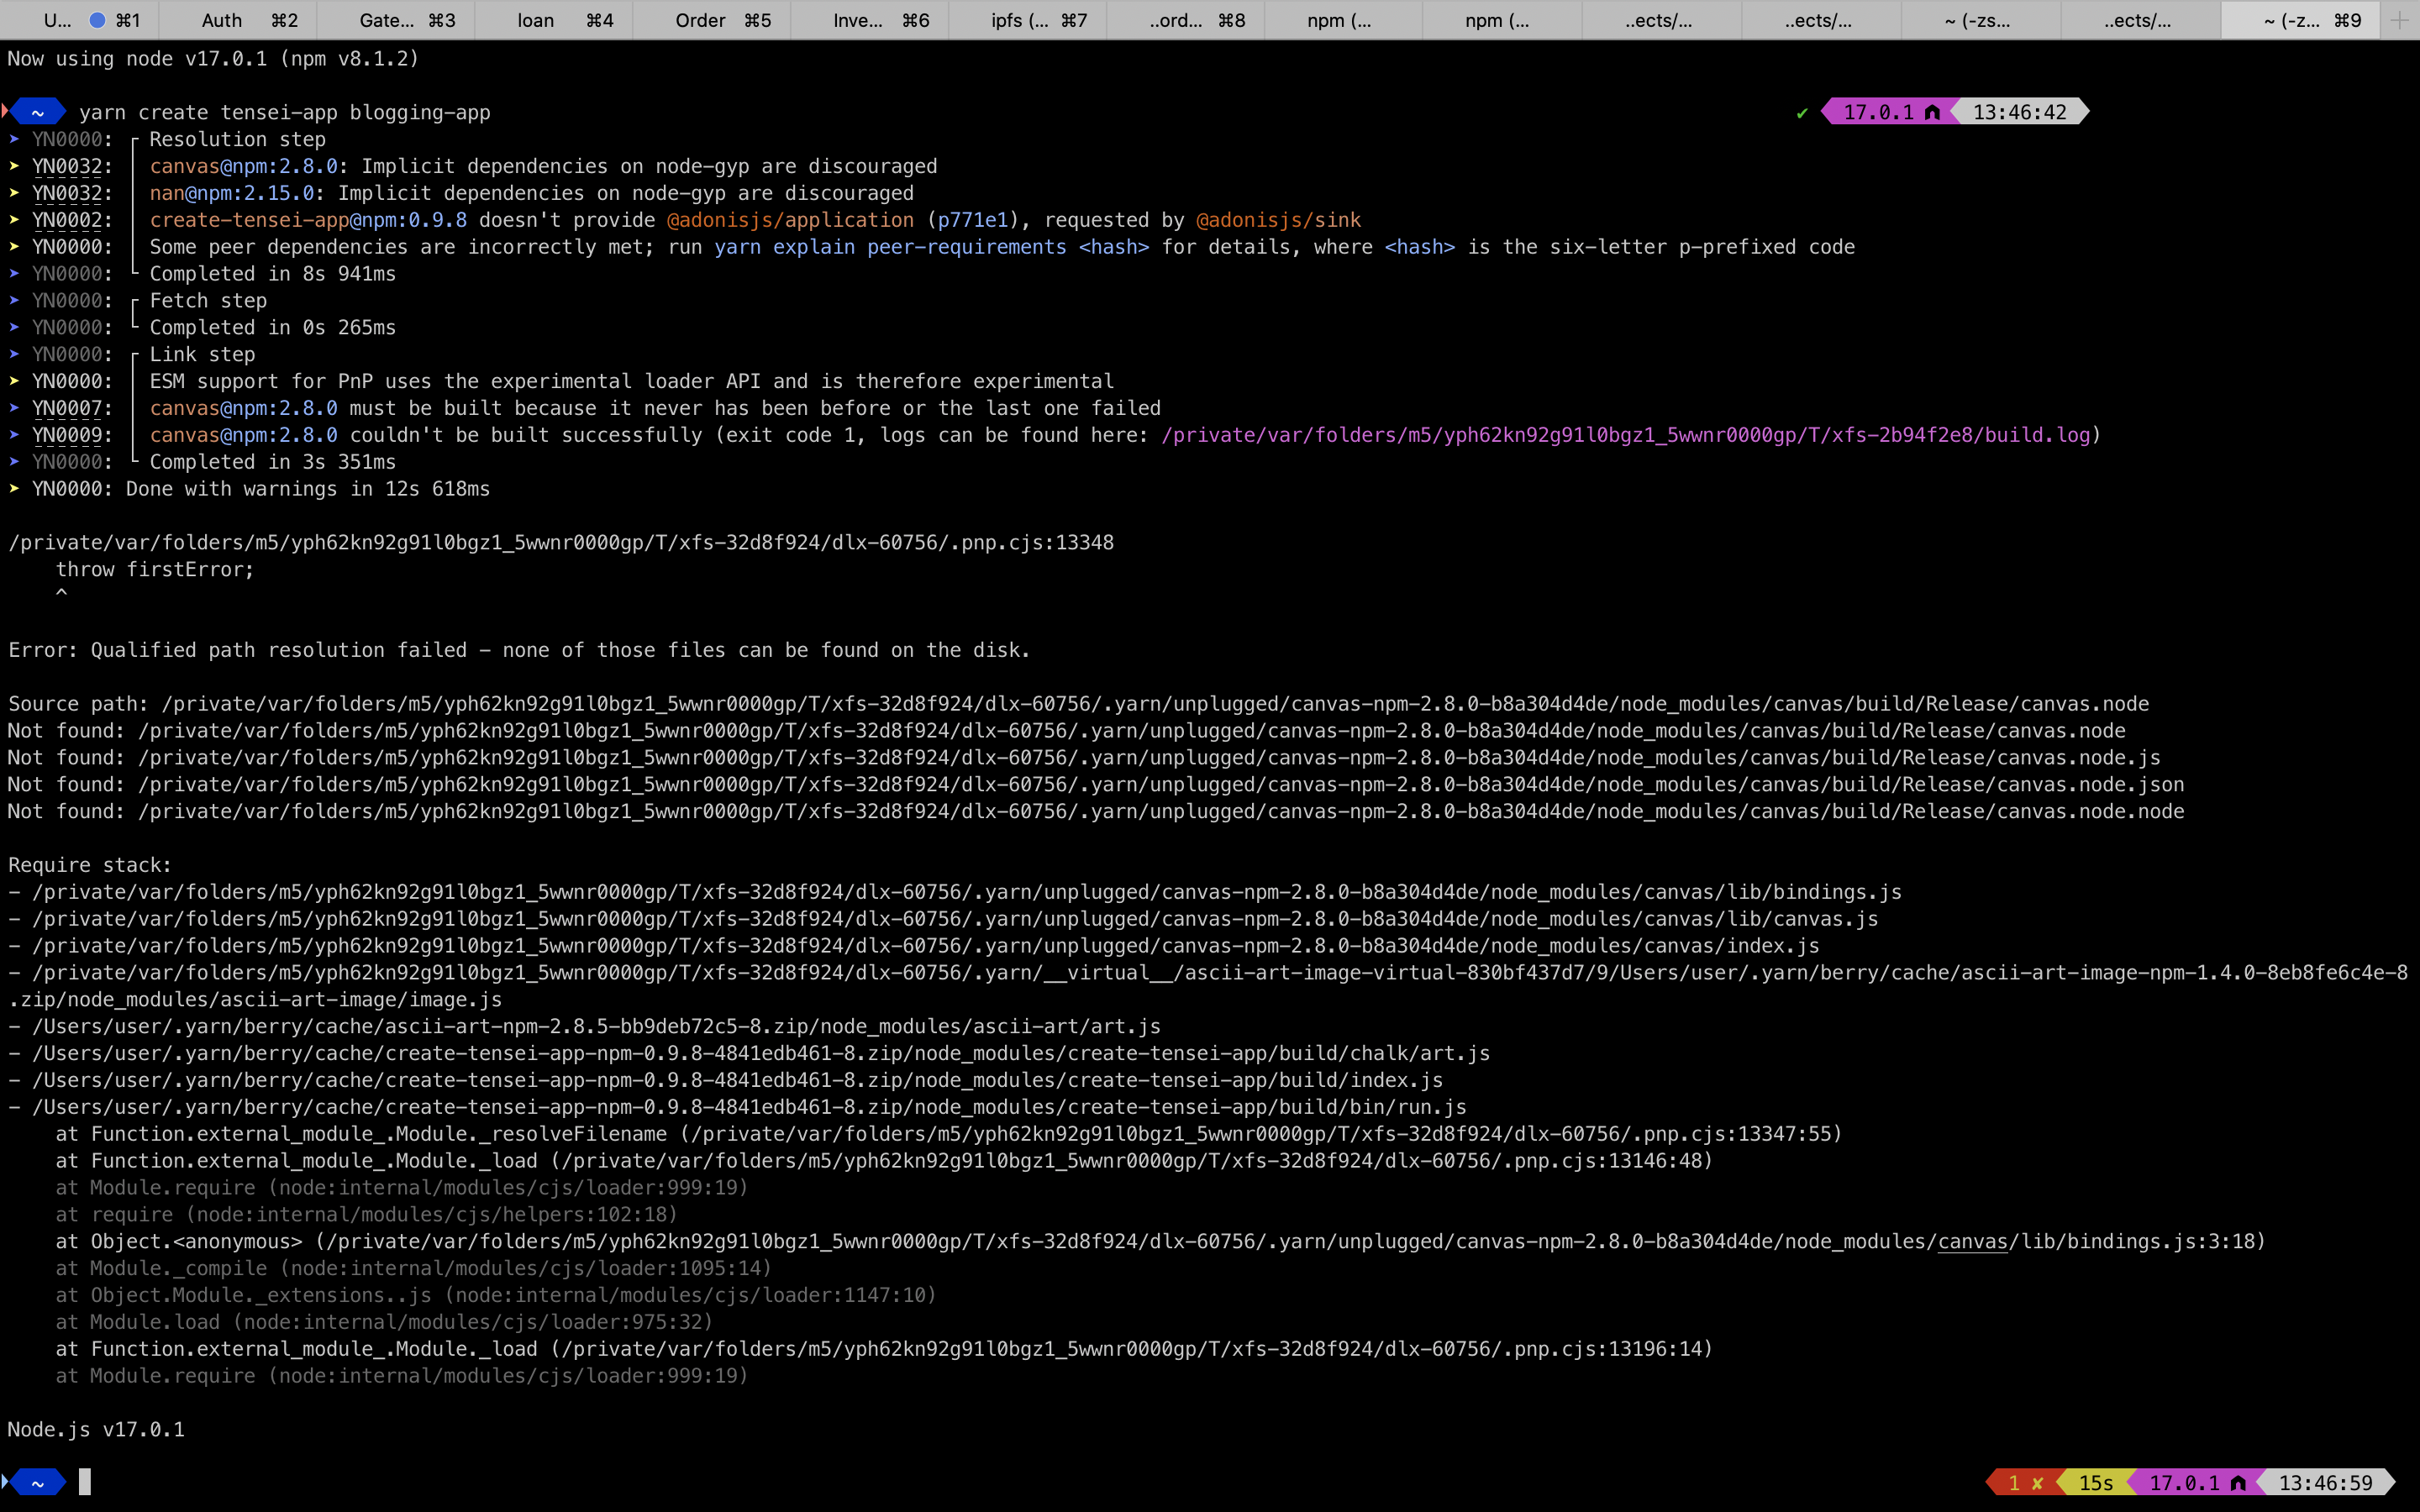Open a new terminal tab with the plus icon
Screen dimensions: 2420x1512
coord(2400,19)
